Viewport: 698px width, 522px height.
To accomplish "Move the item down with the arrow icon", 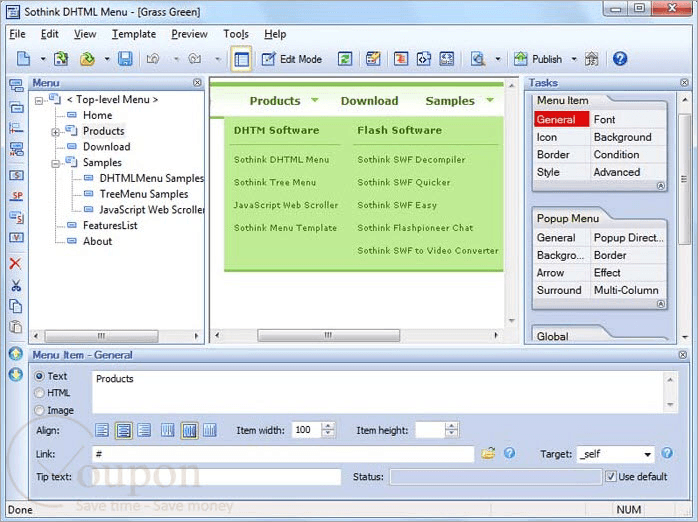I will [x=16, y=375].
